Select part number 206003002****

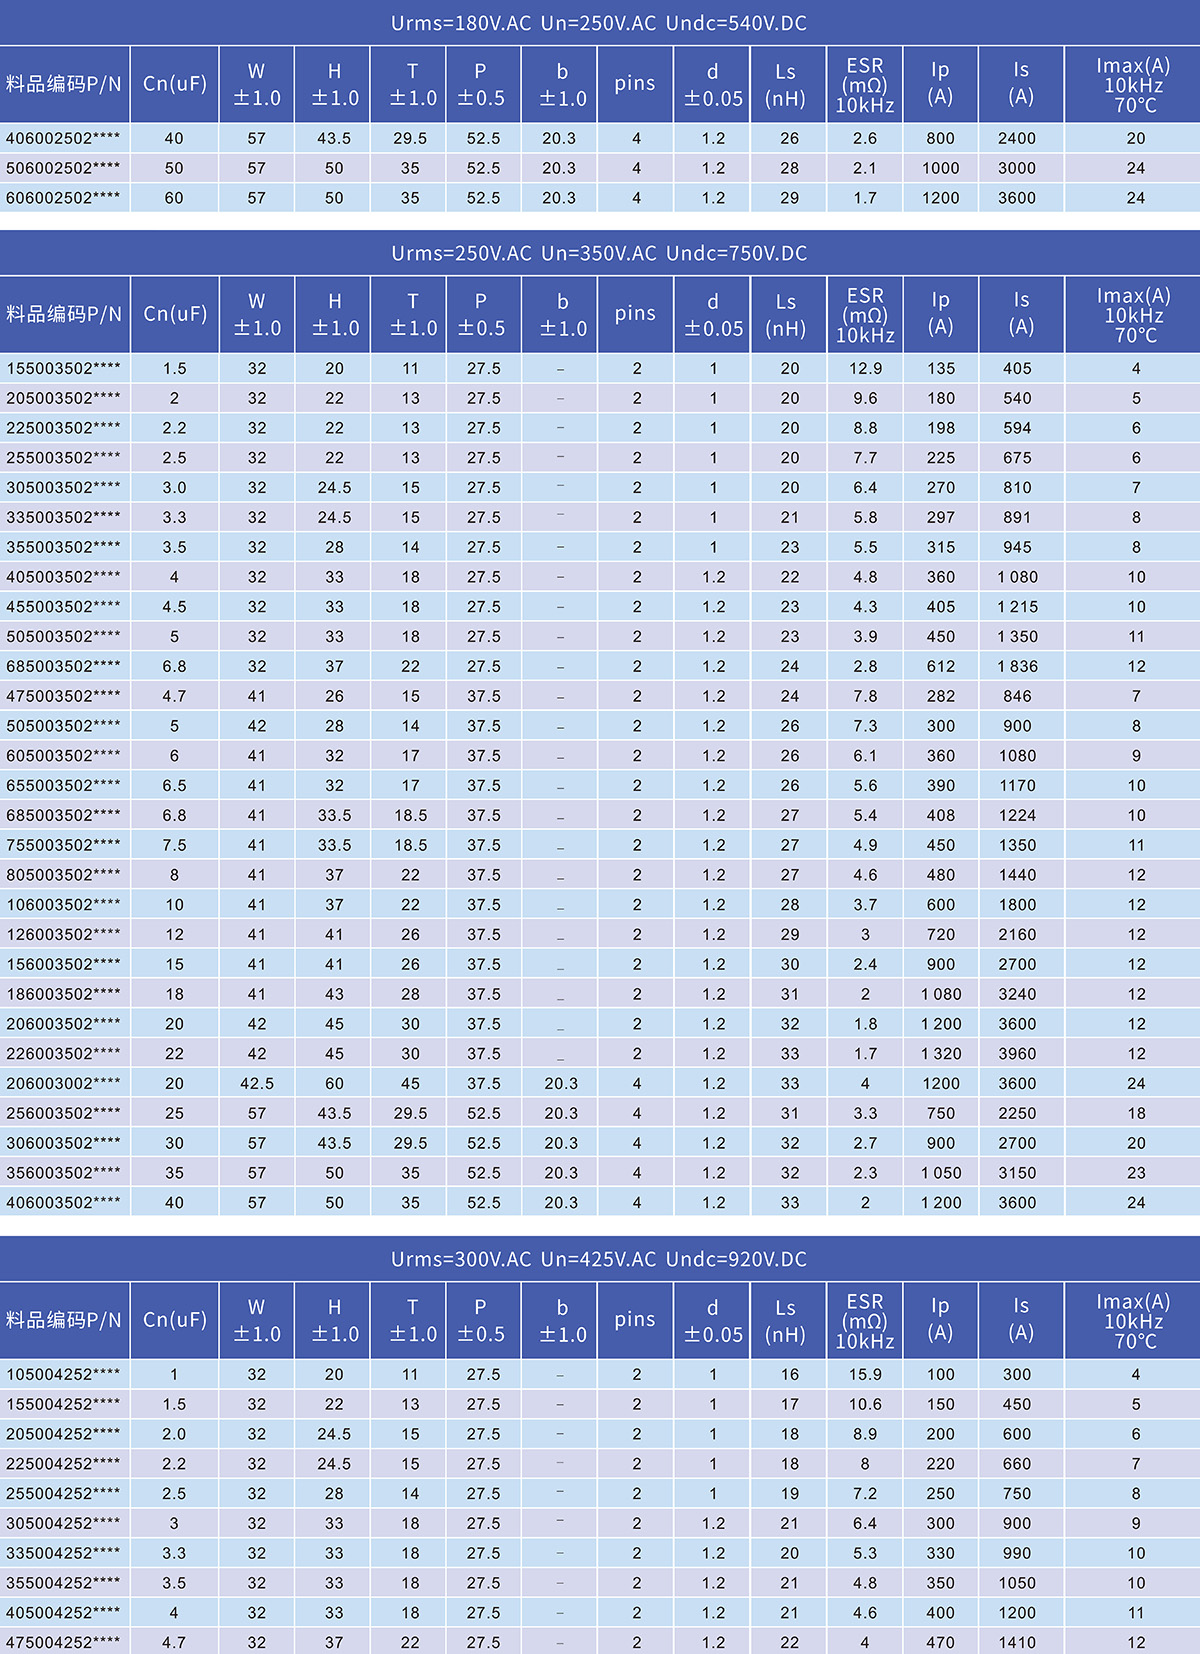pos(63,1084)
